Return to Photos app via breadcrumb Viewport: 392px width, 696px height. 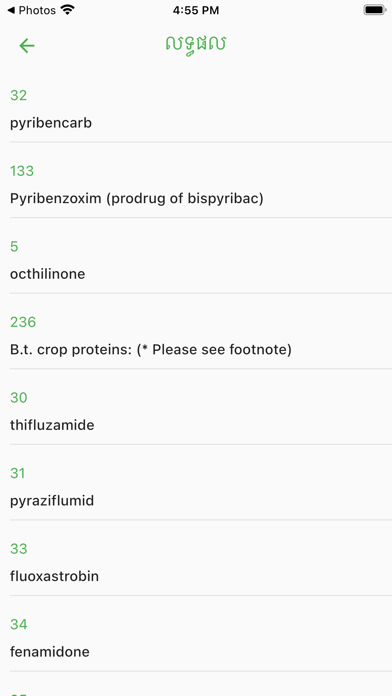pyautogui.click(x=31, y=10)
